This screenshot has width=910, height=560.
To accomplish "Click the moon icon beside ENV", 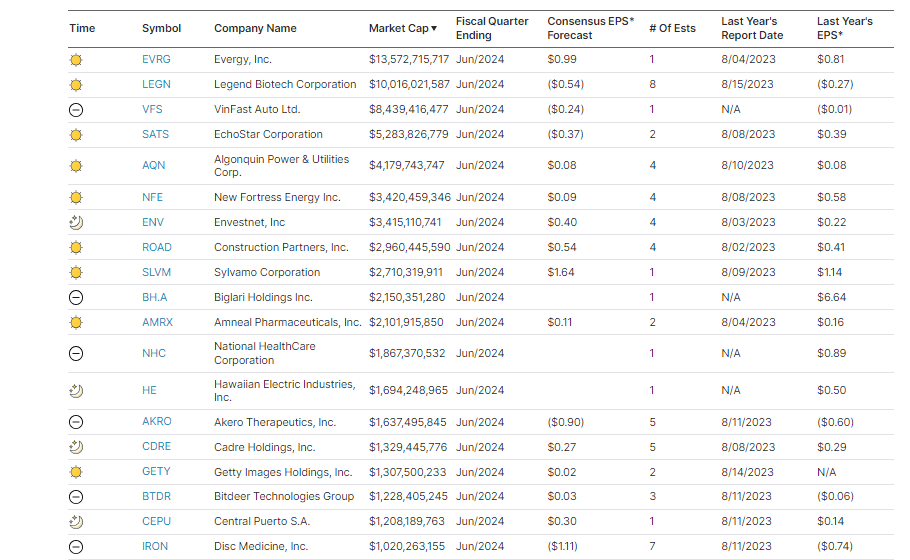I will [77, 222].
